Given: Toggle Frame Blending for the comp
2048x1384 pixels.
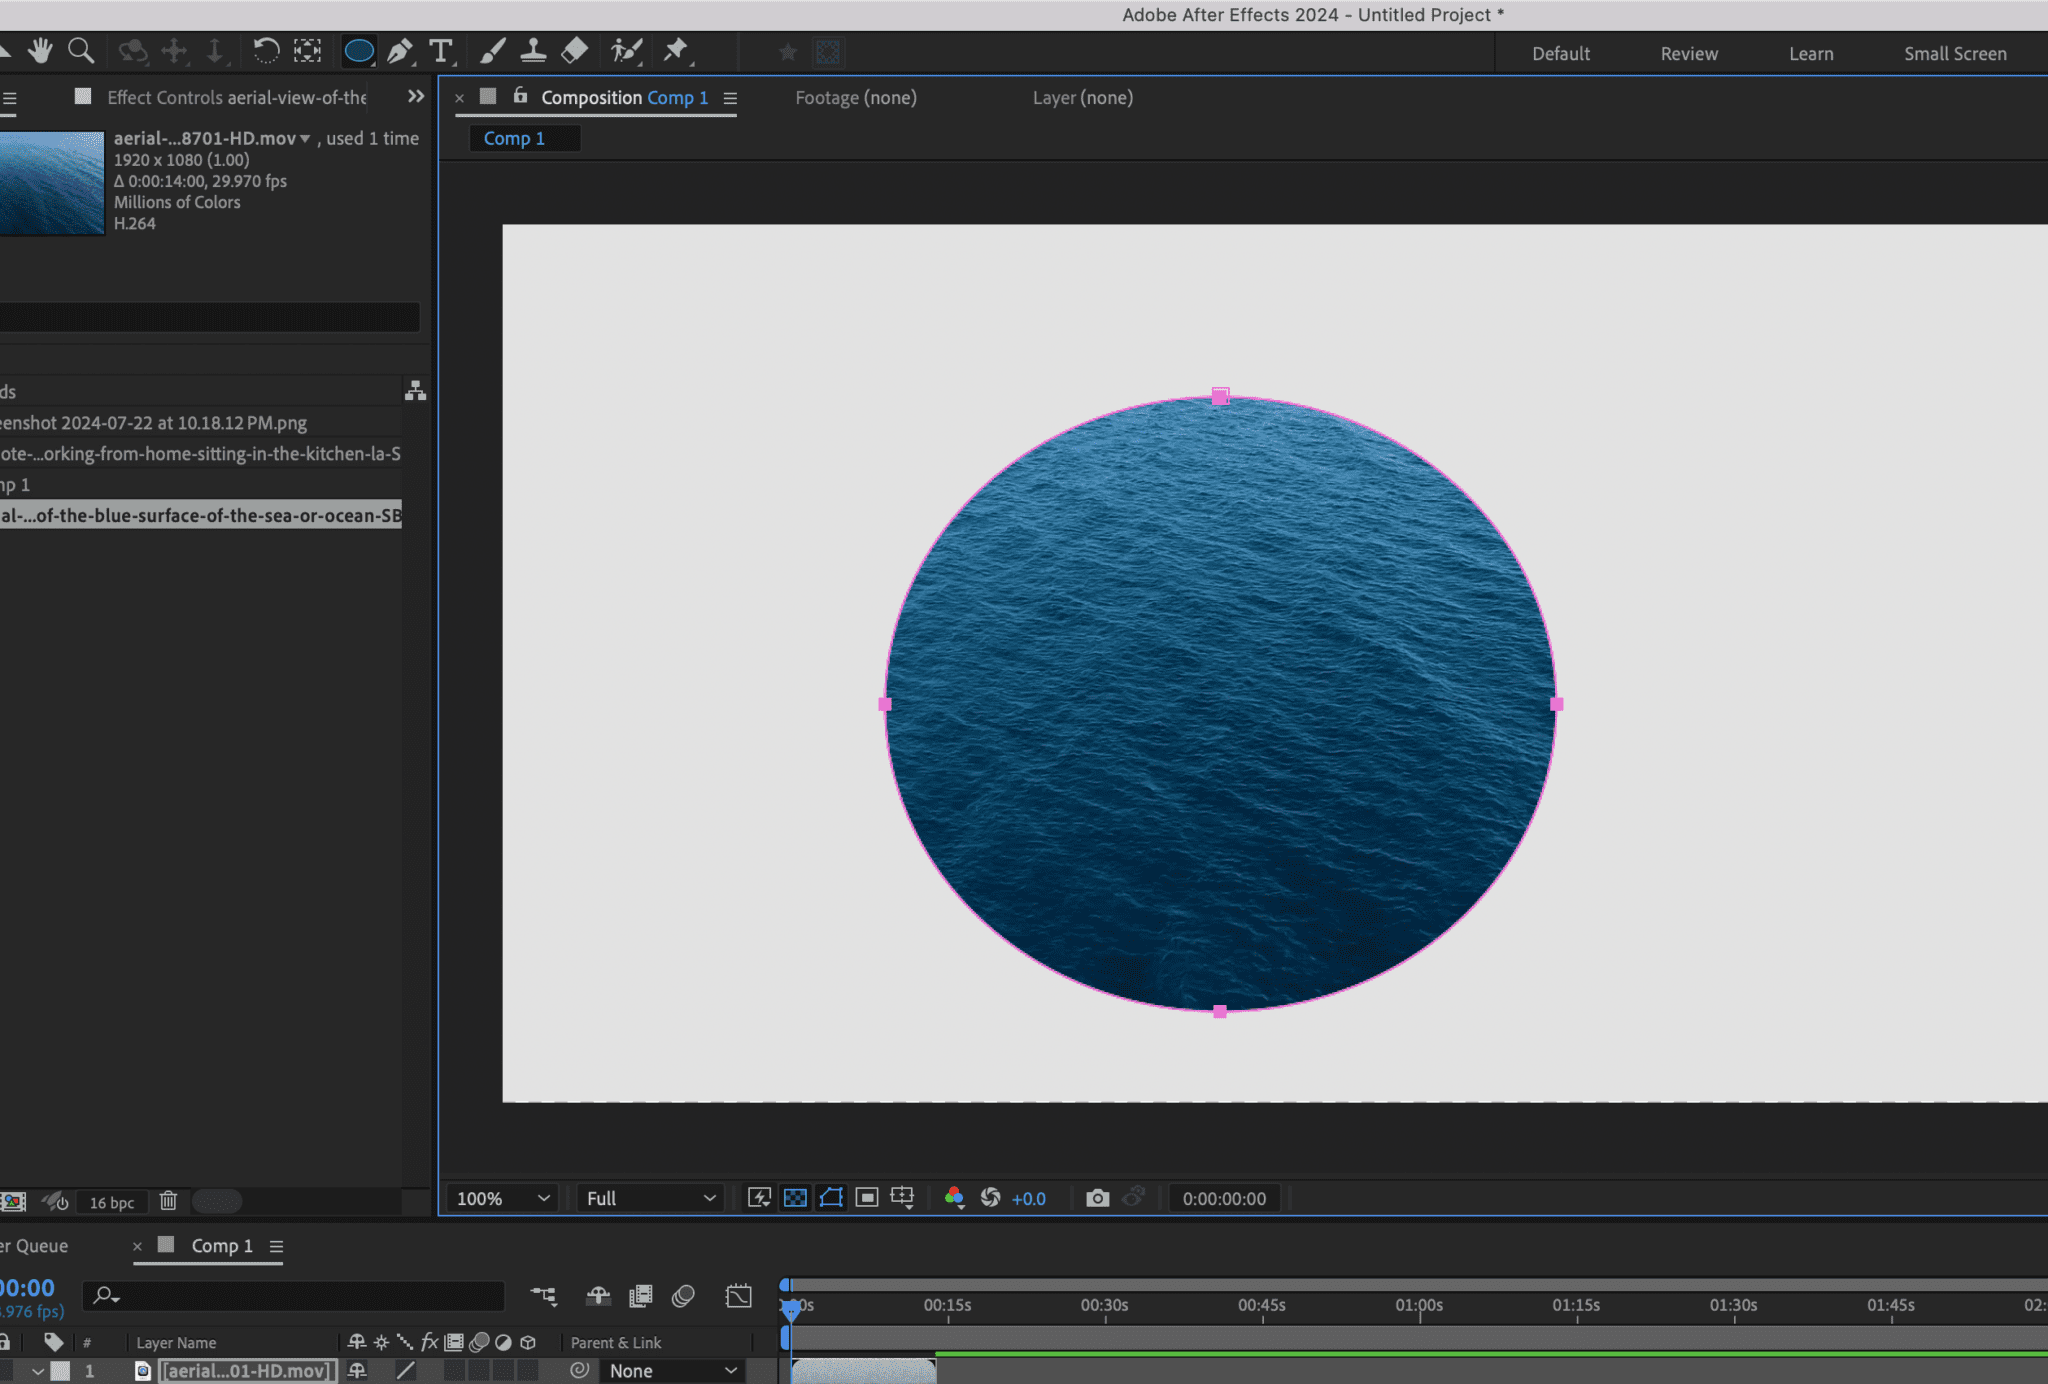Looking at the screenshot, I should click(x=640, y=1296).
